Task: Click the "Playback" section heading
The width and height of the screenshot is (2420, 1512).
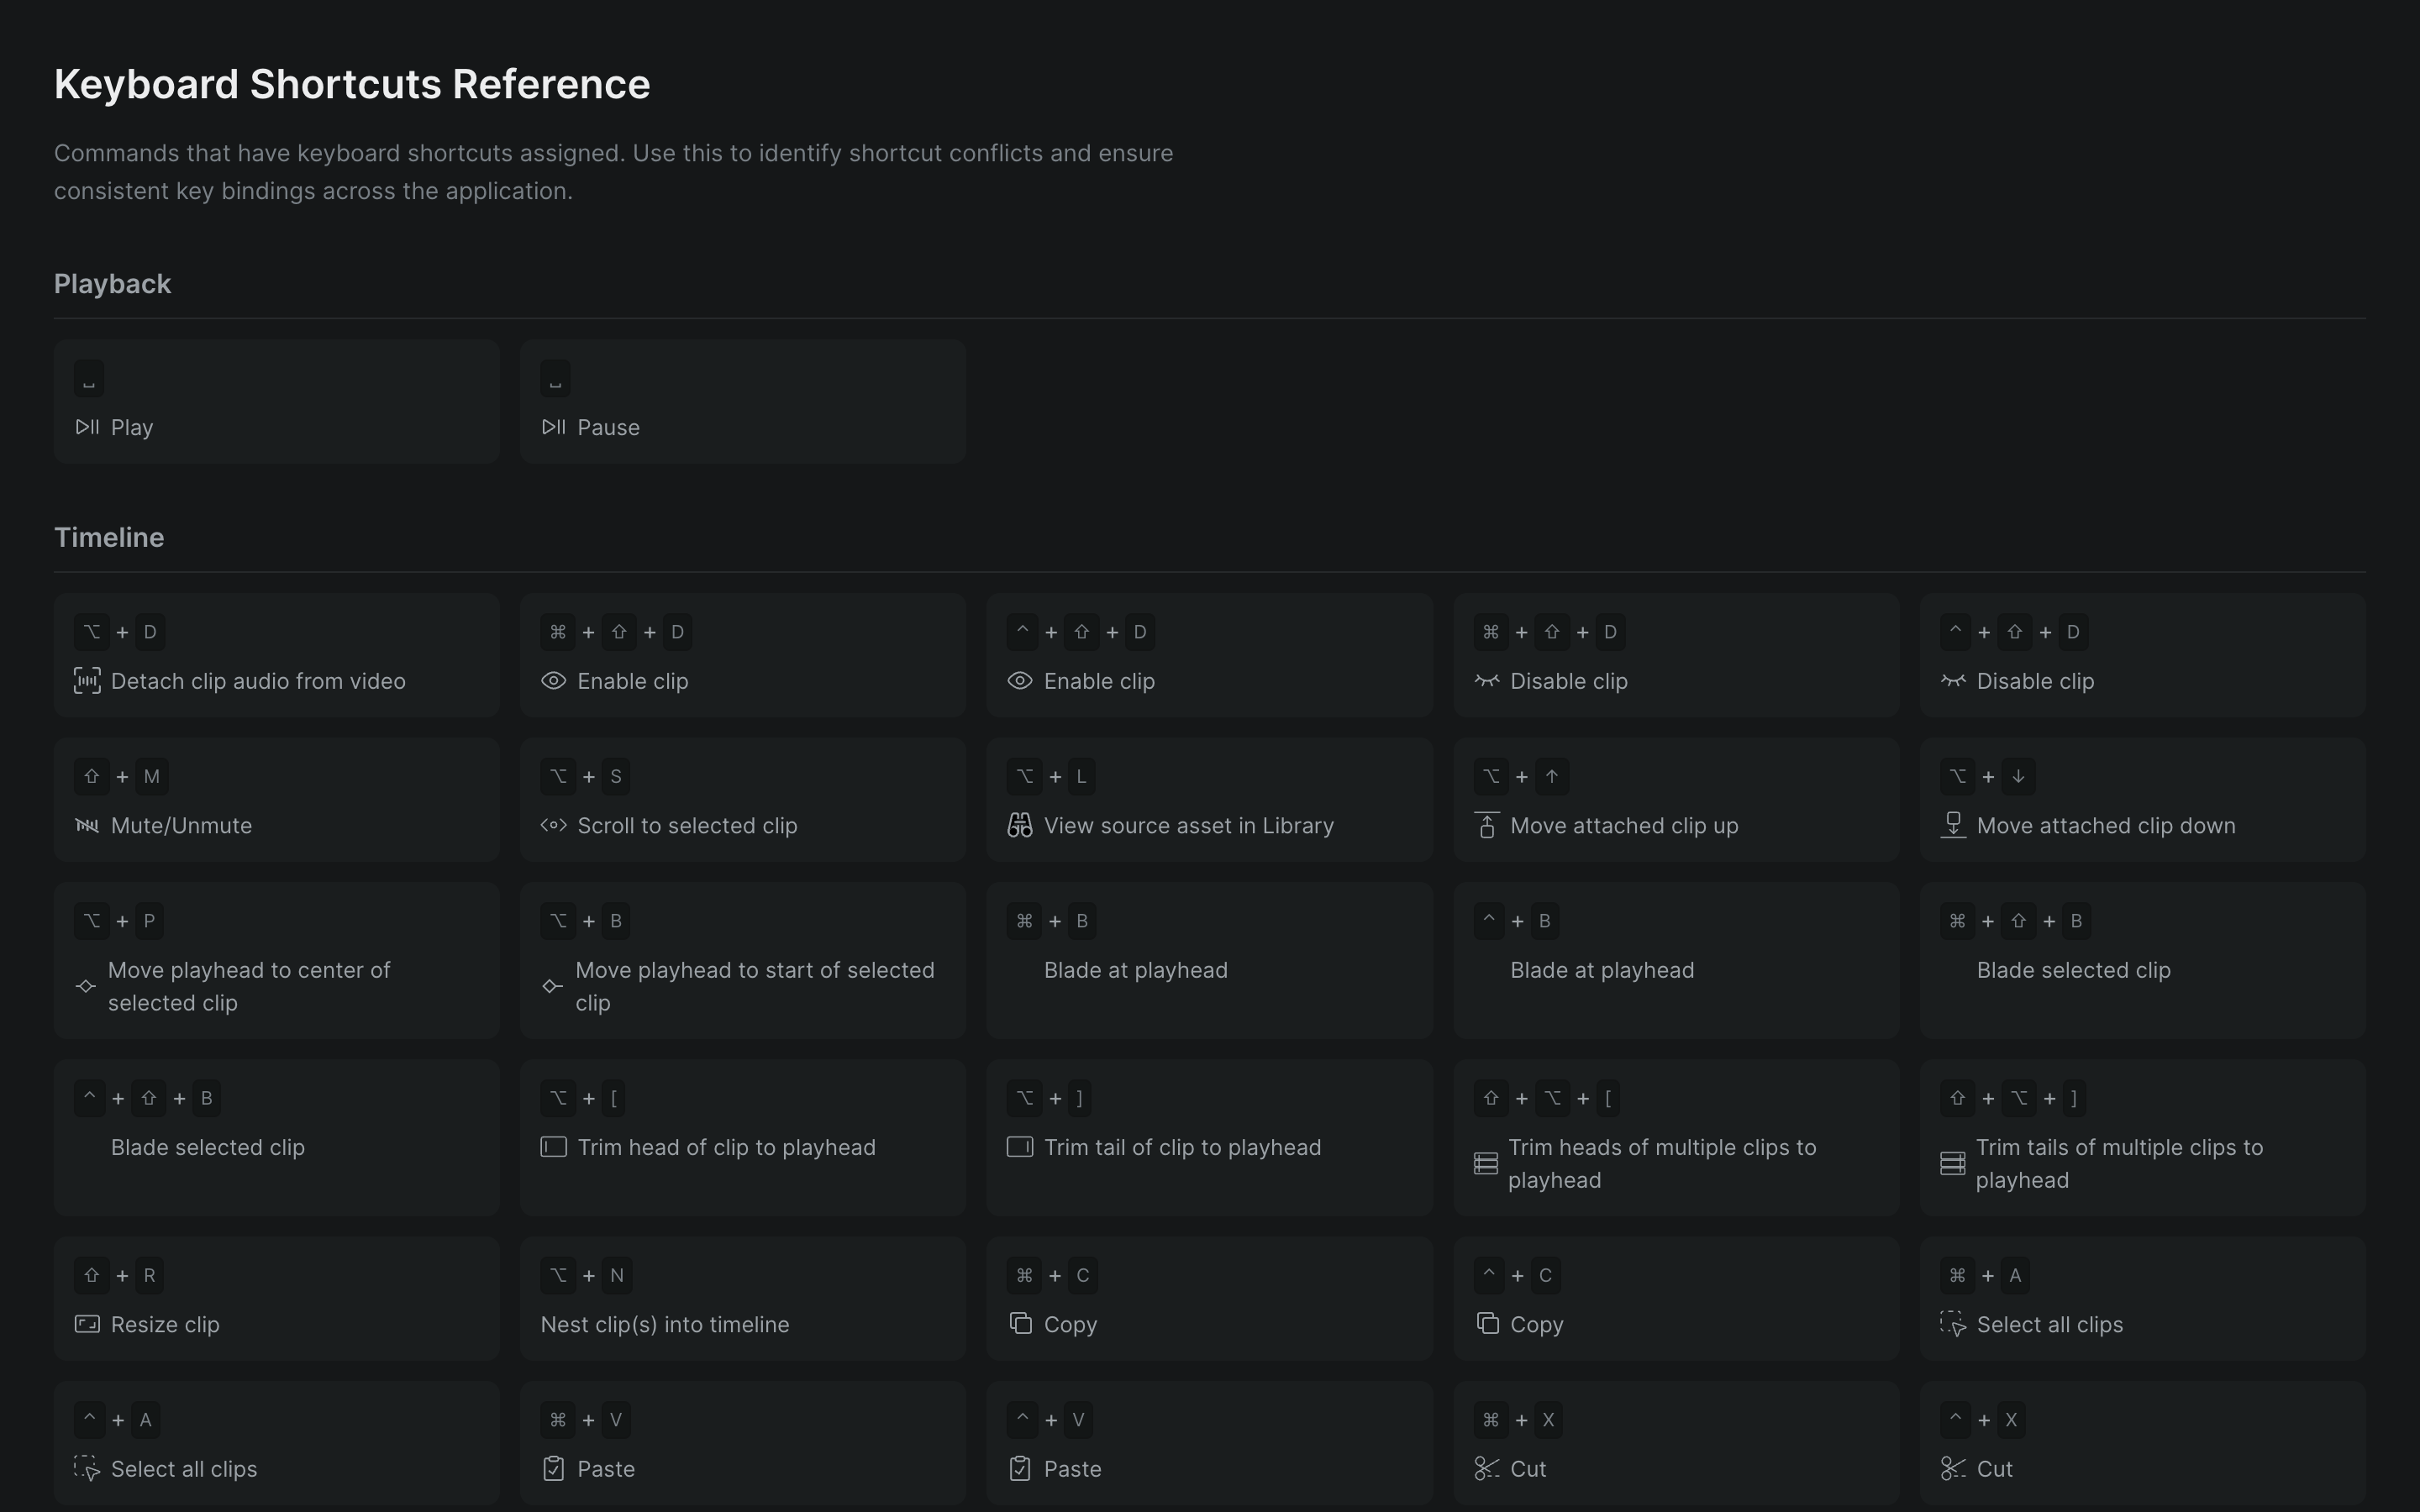Action: [113, 284]
